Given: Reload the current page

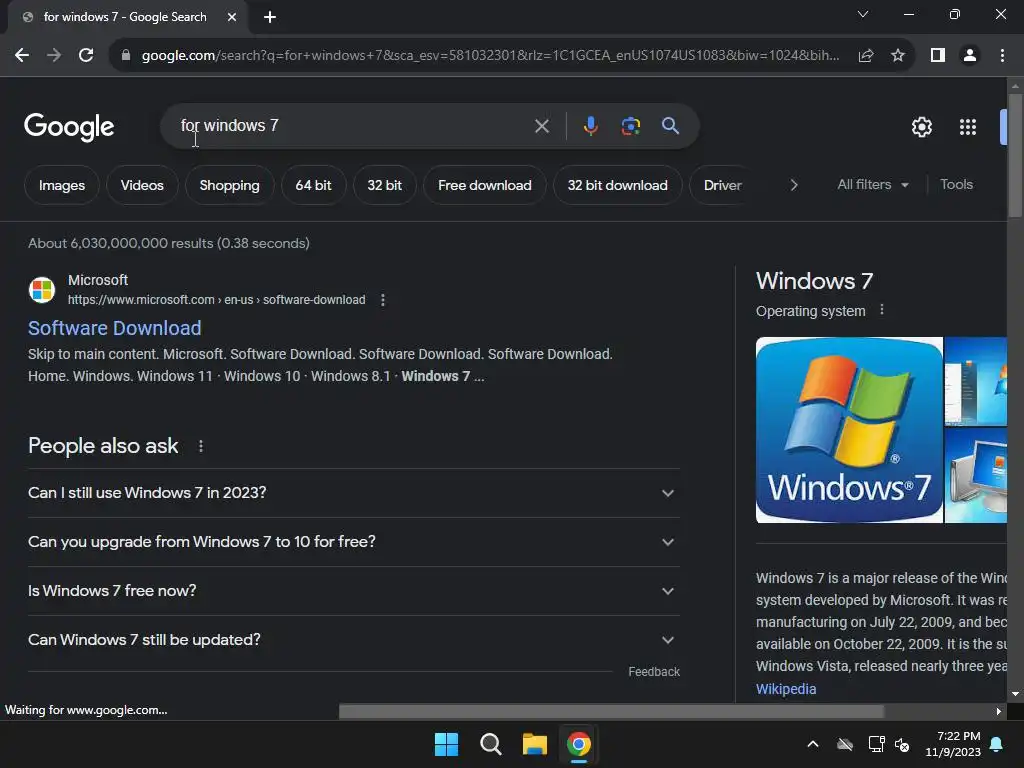Looking at the screenshot, I should (x=86, y=56).
